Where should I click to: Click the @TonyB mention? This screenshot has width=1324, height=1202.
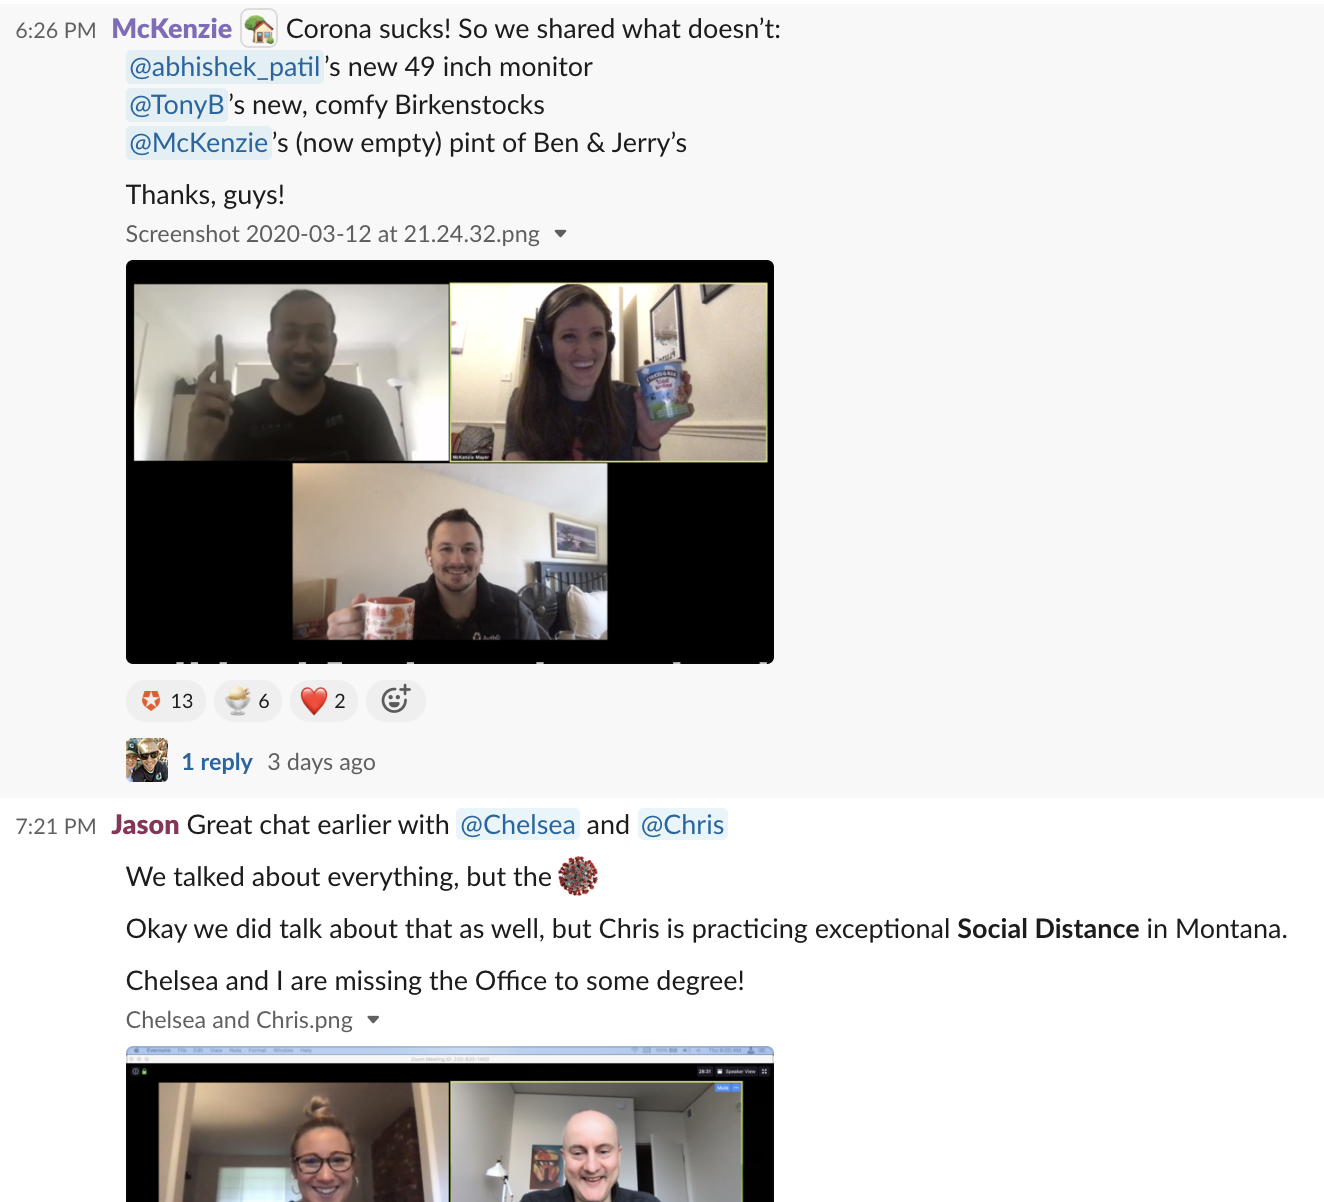pos(177,105)
